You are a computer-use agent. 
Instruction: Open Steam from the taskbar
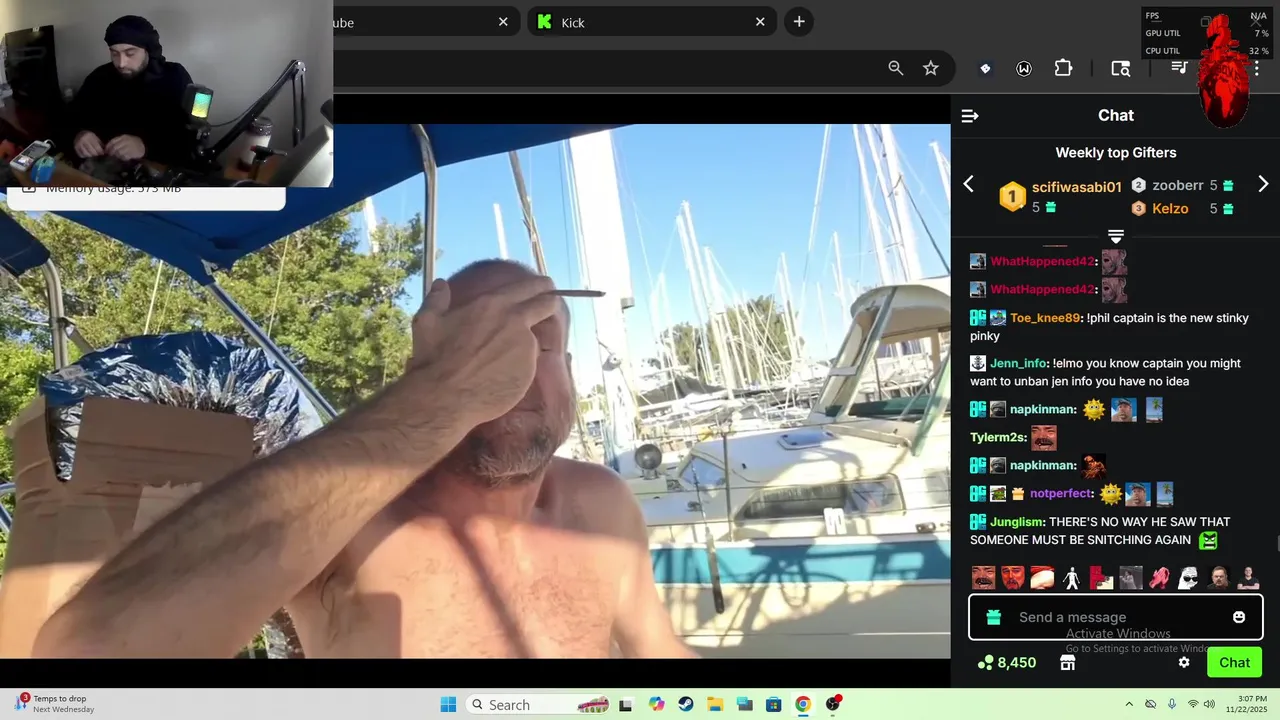685,704
